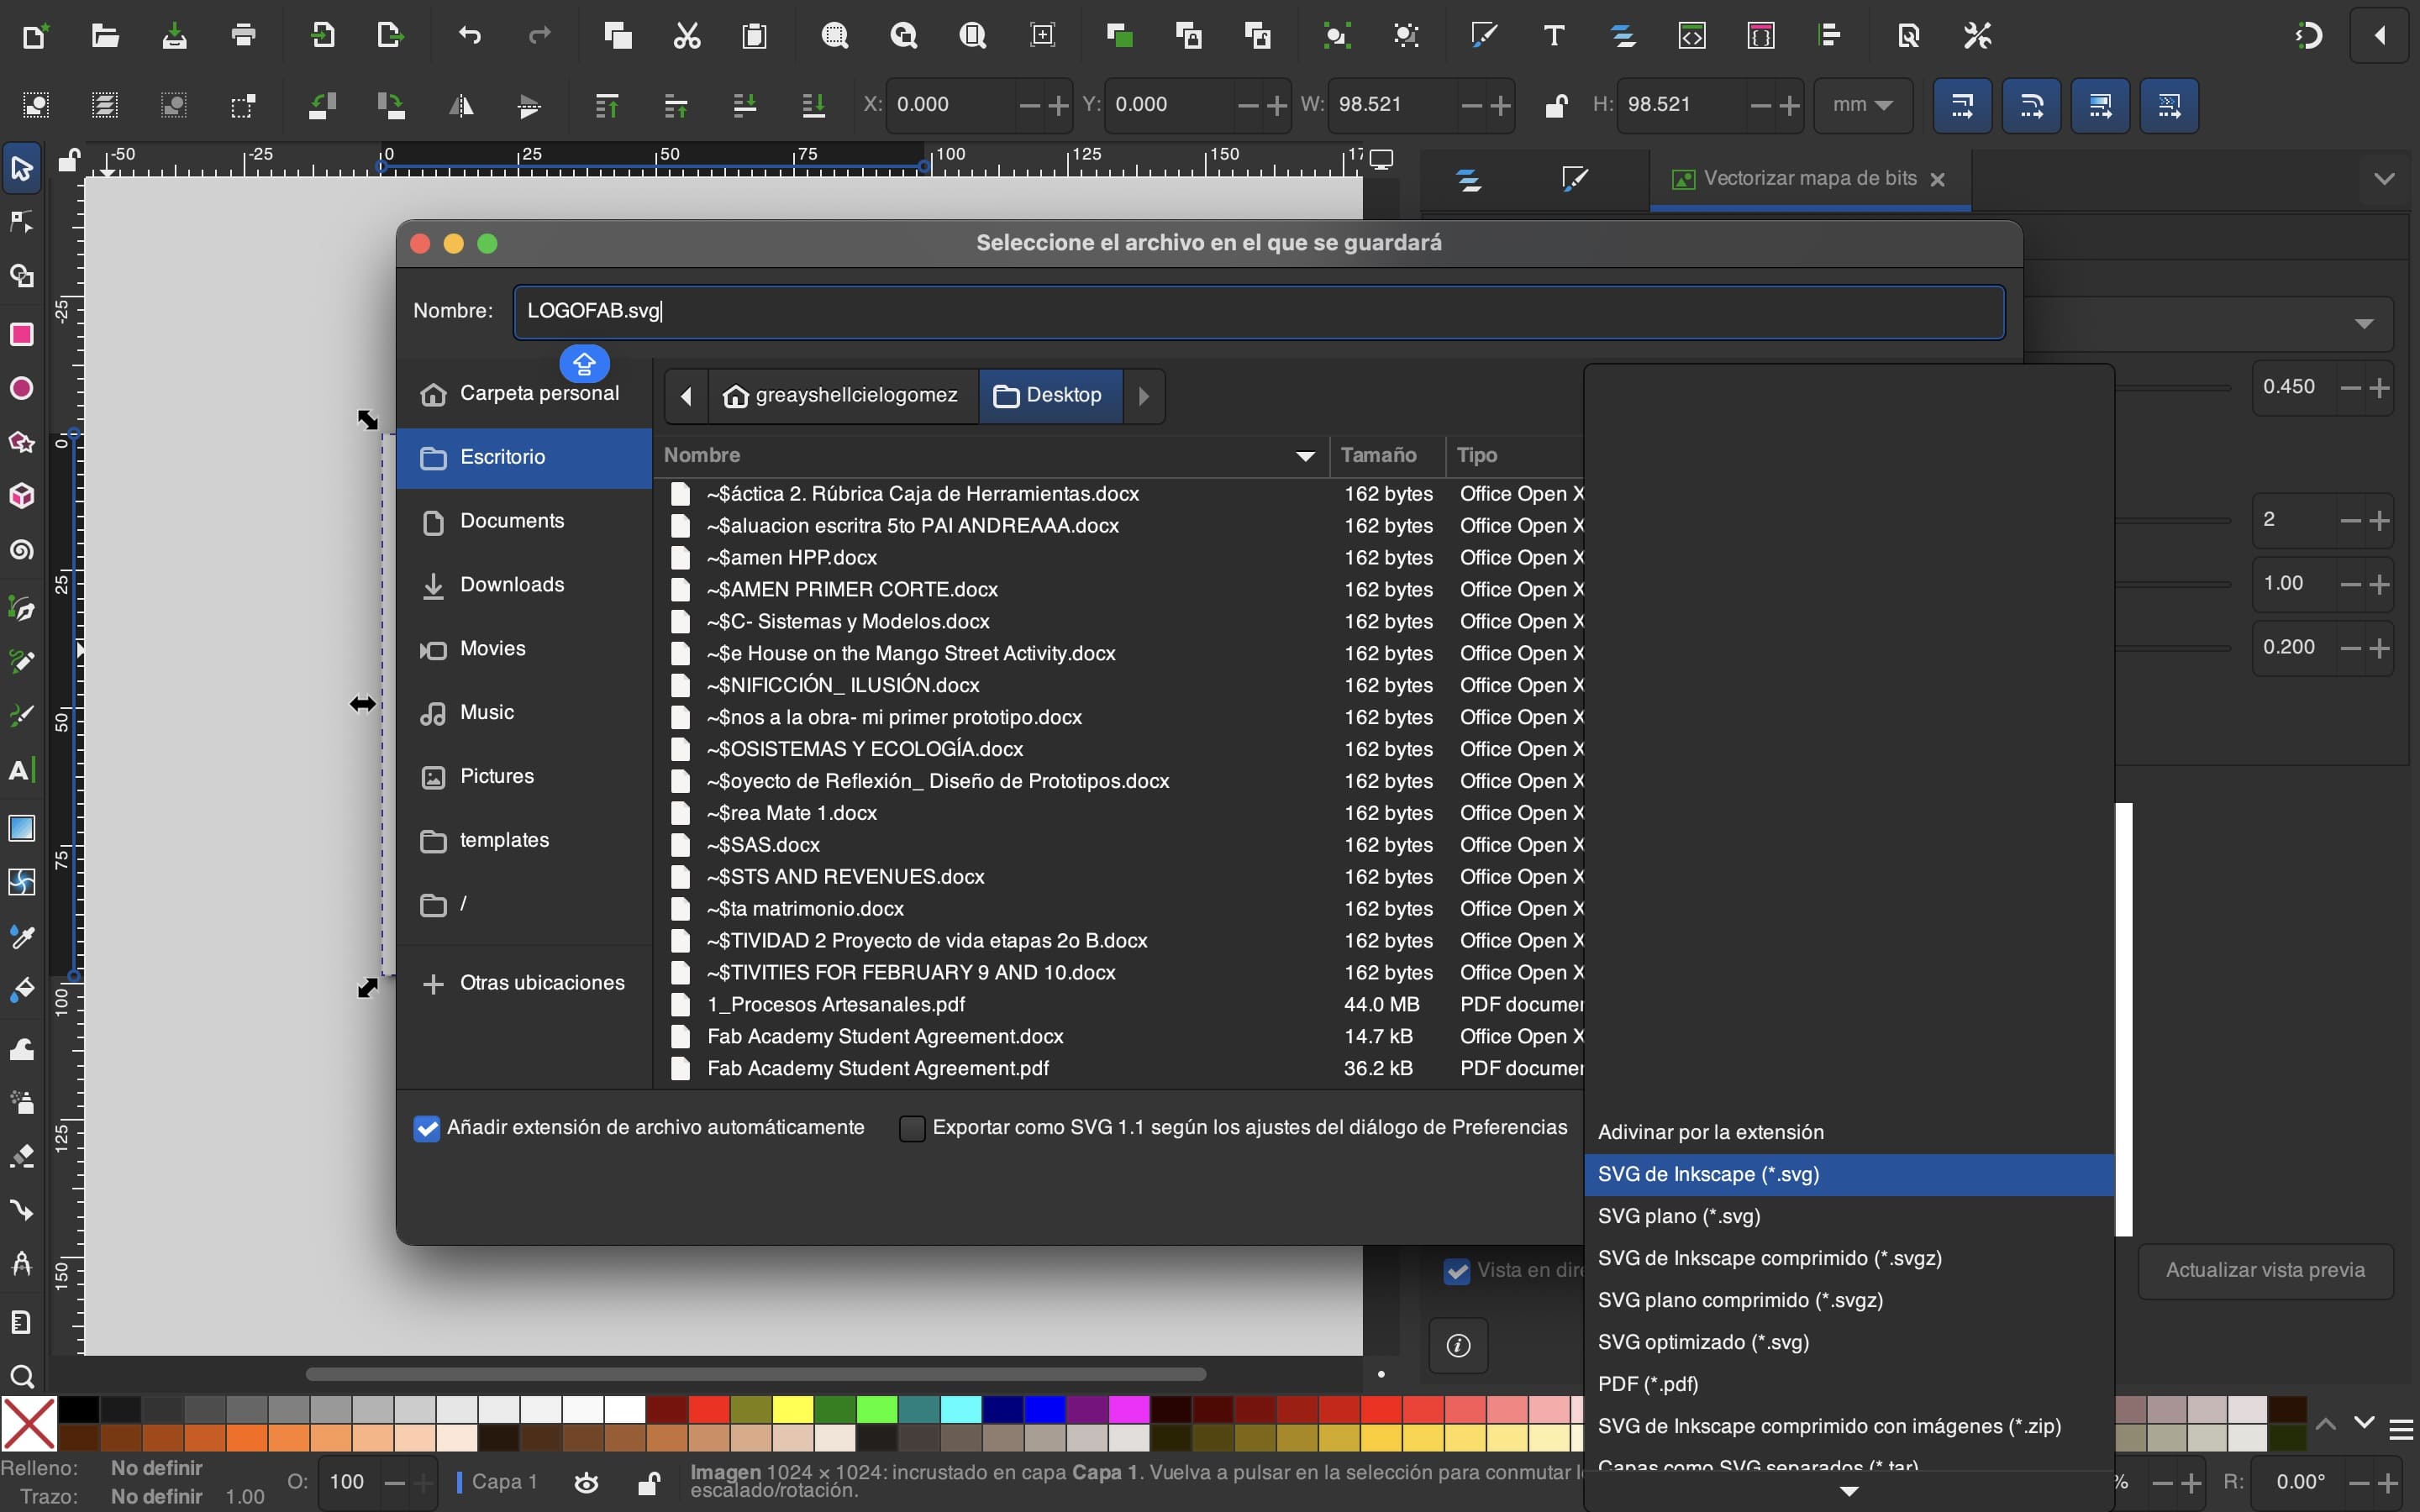Activate the Eraser tool
The image size is (2420, 1512).
click(x=21, y=1157)
